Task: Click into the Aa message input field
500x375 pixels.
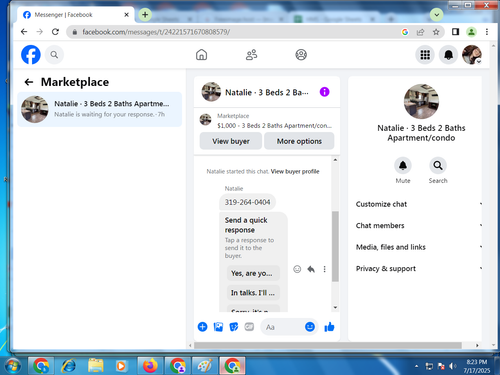Action: (x=283, y=327)
